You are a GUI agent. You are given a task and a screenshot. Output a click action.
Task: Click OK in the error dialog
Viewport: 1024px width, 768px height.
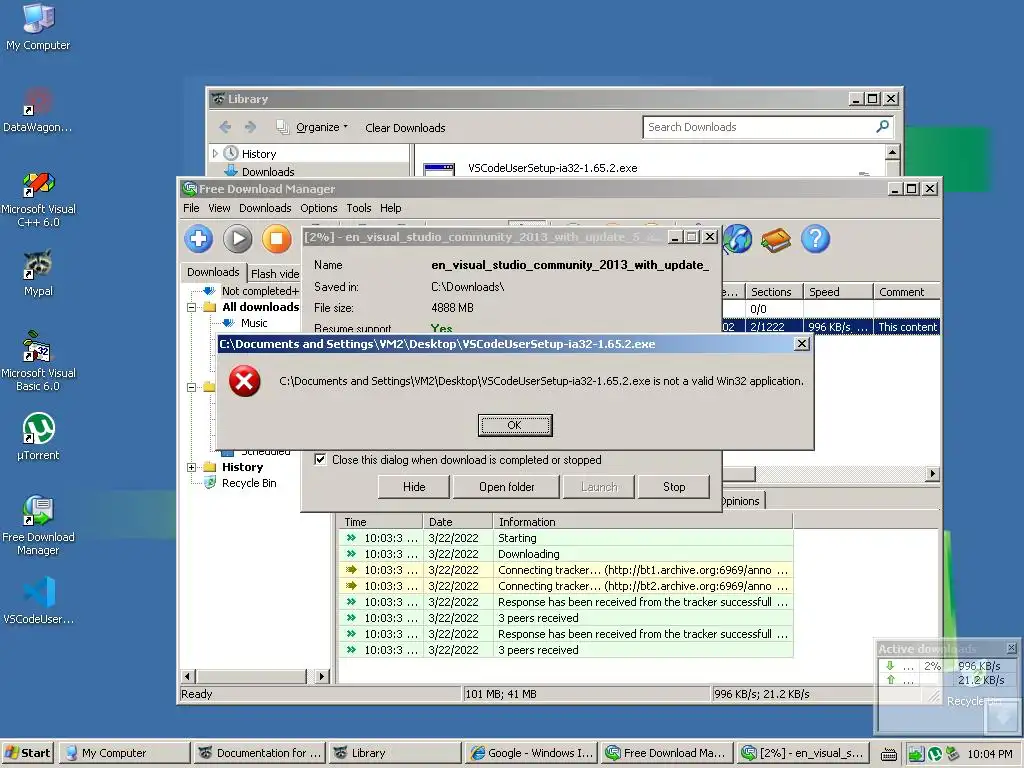click(515, 425)
